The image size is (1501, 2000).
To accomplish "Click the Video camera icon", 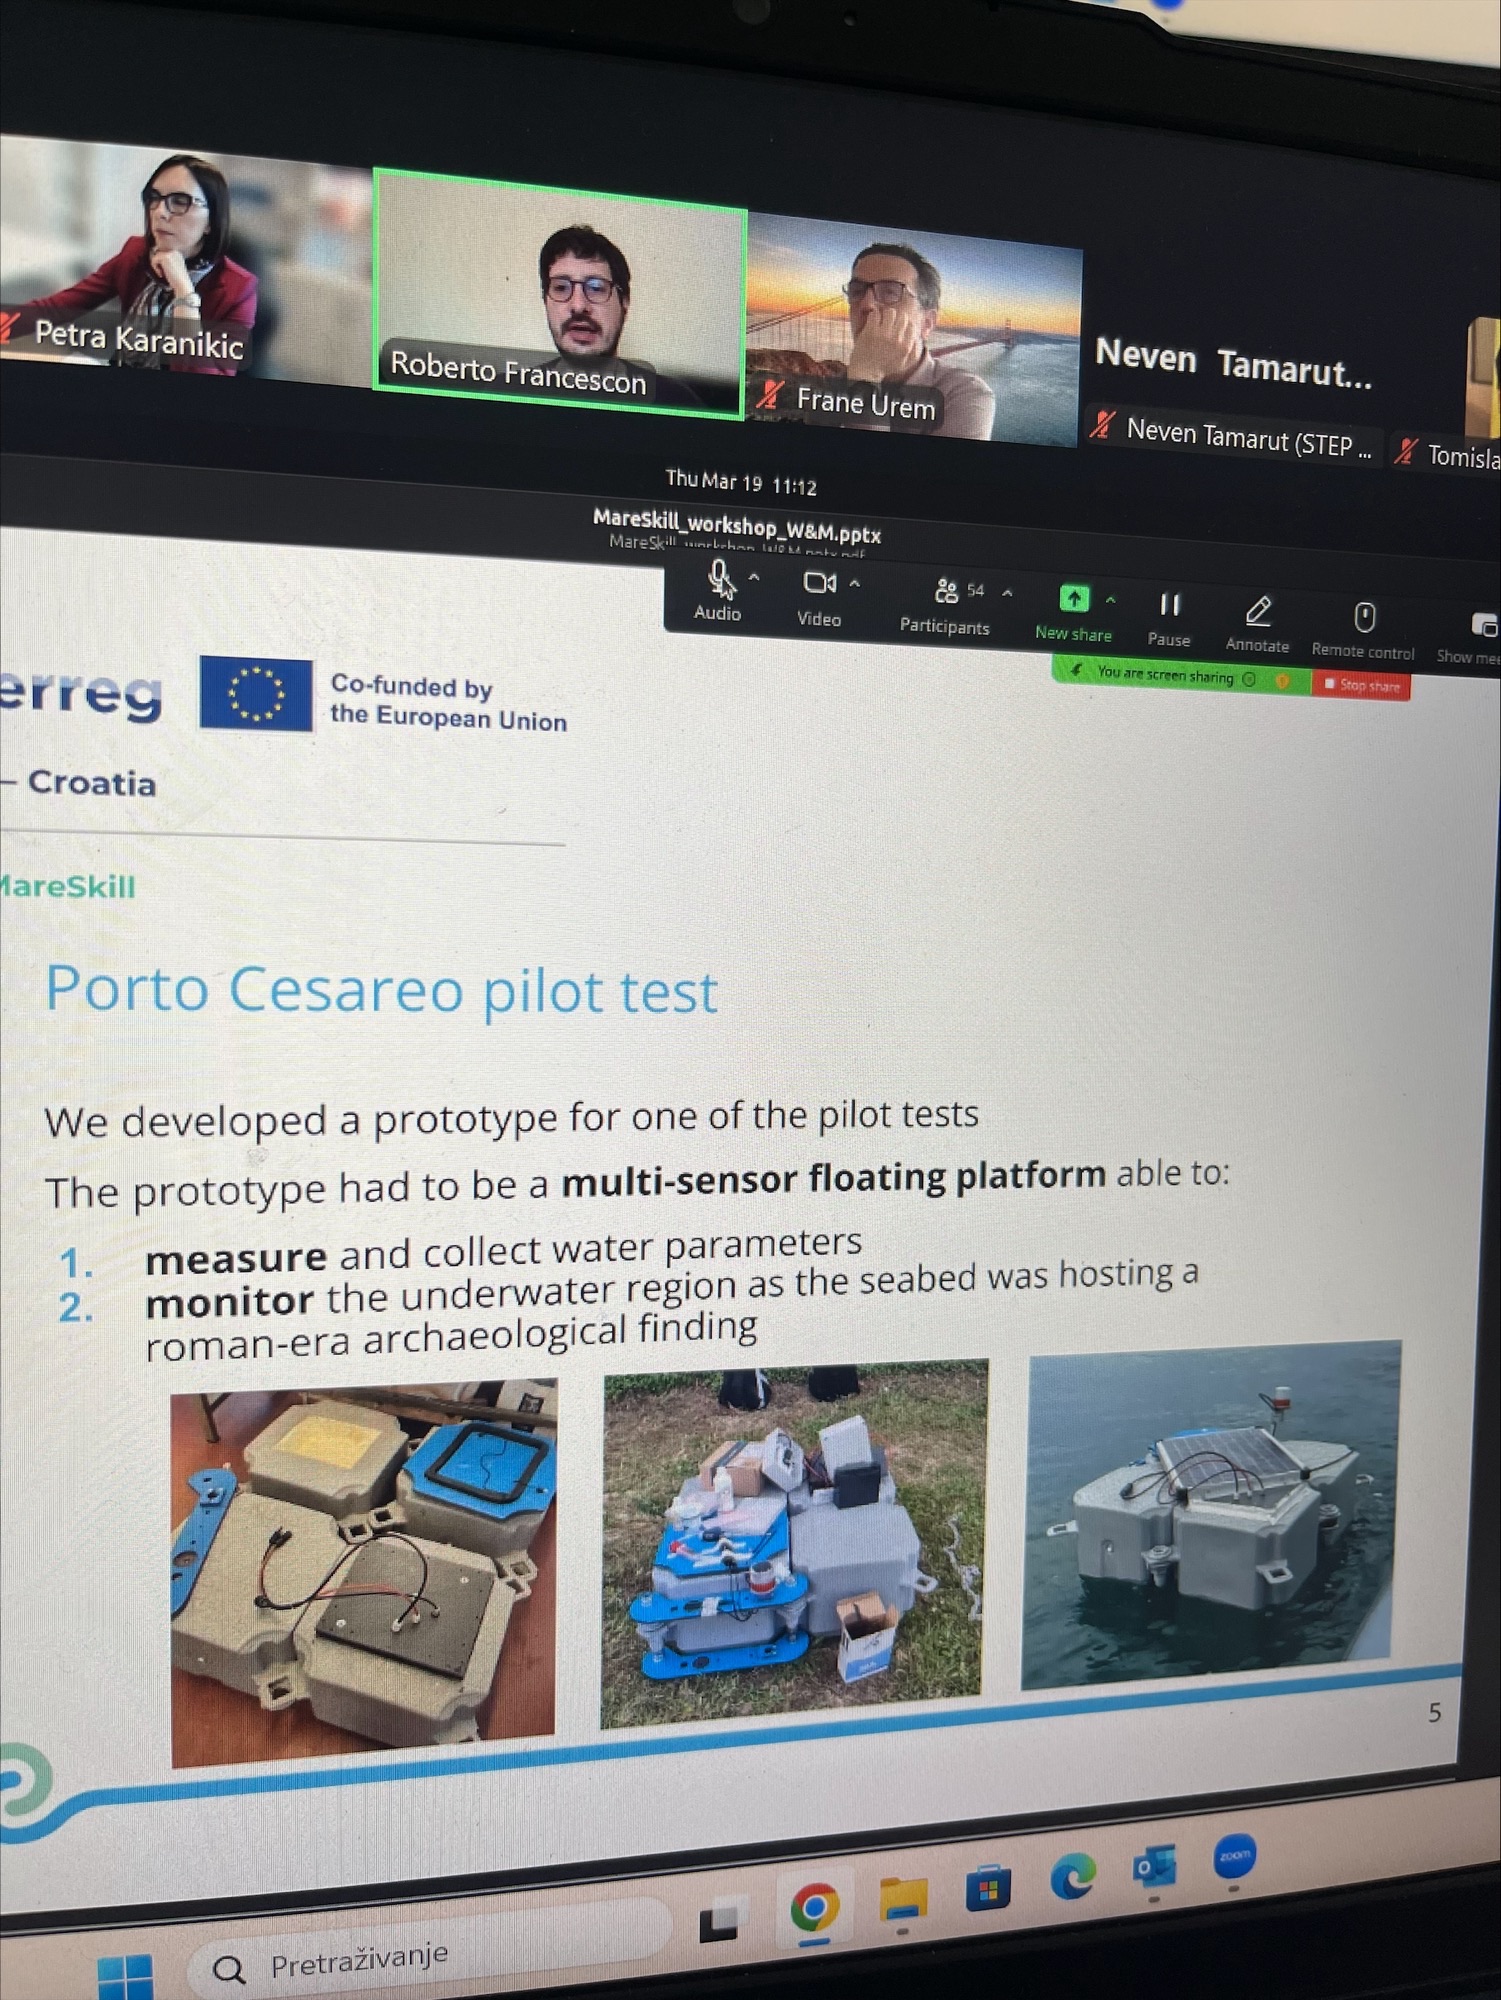I will coord(817,583).
